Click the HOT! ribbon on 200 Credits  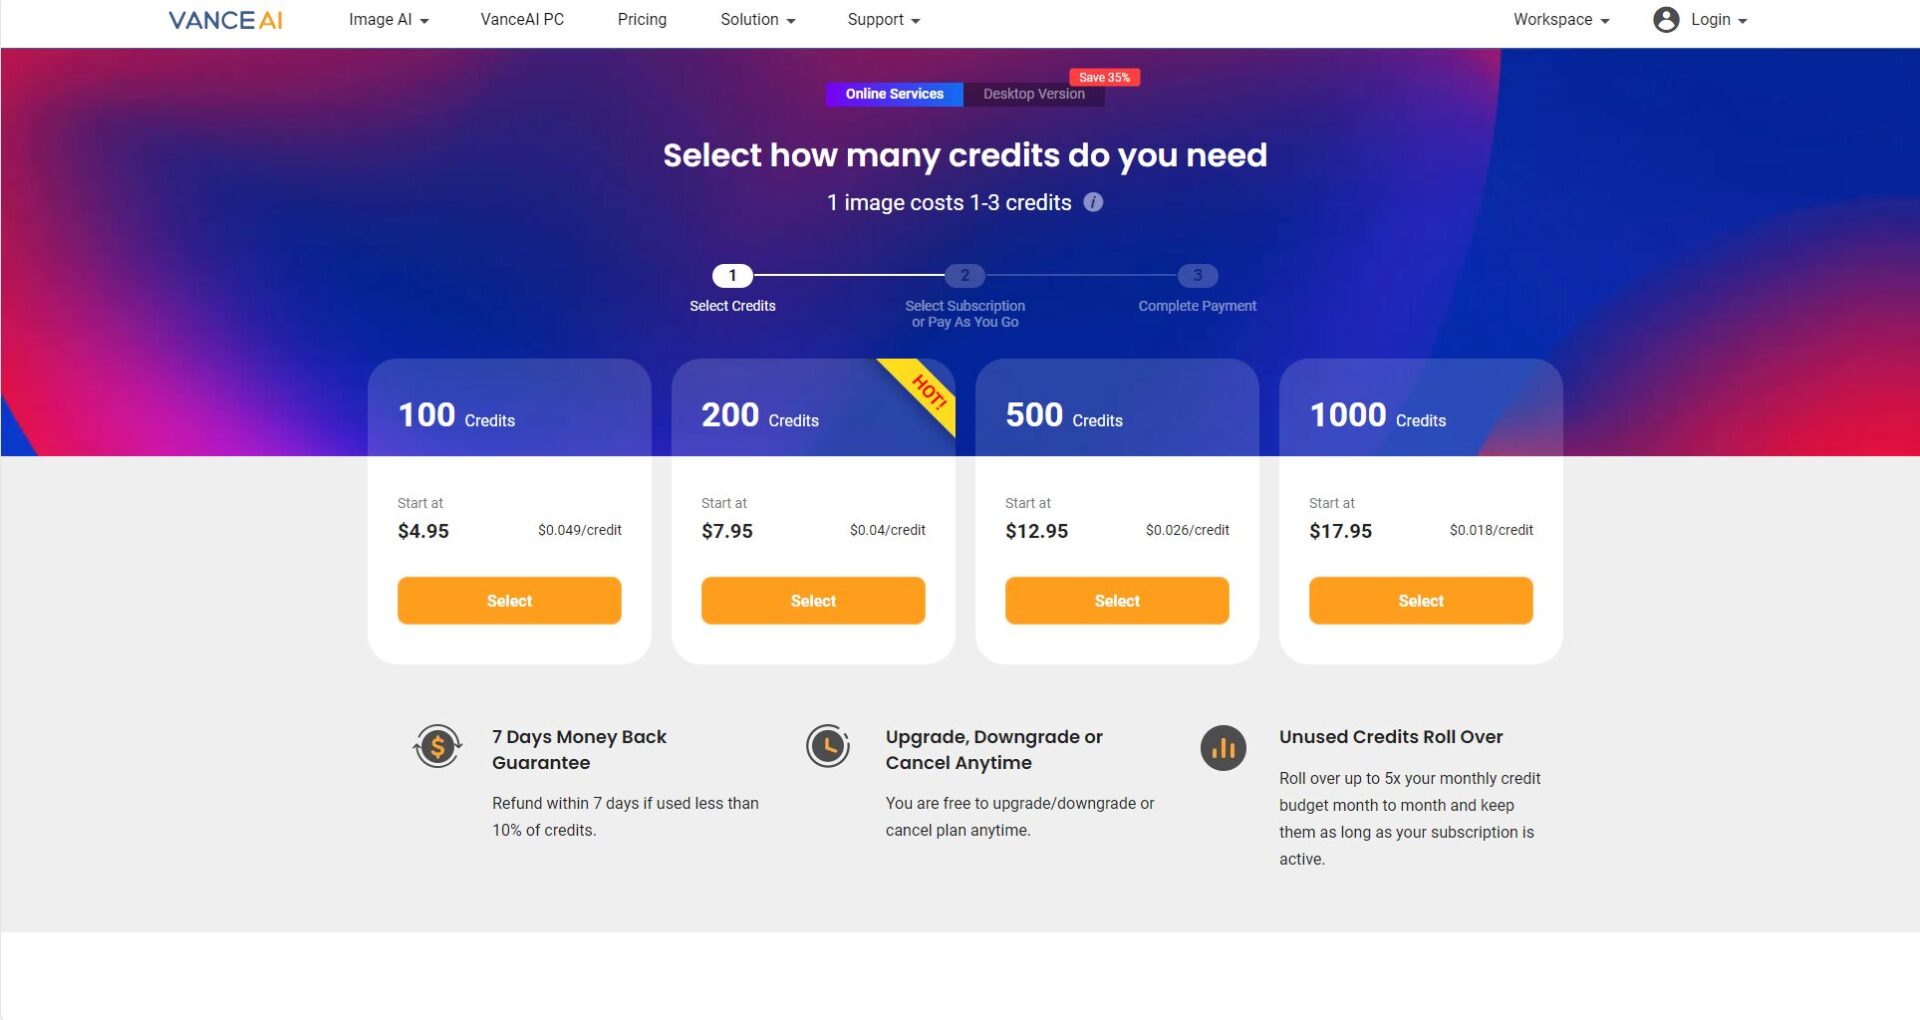point(929,393)
